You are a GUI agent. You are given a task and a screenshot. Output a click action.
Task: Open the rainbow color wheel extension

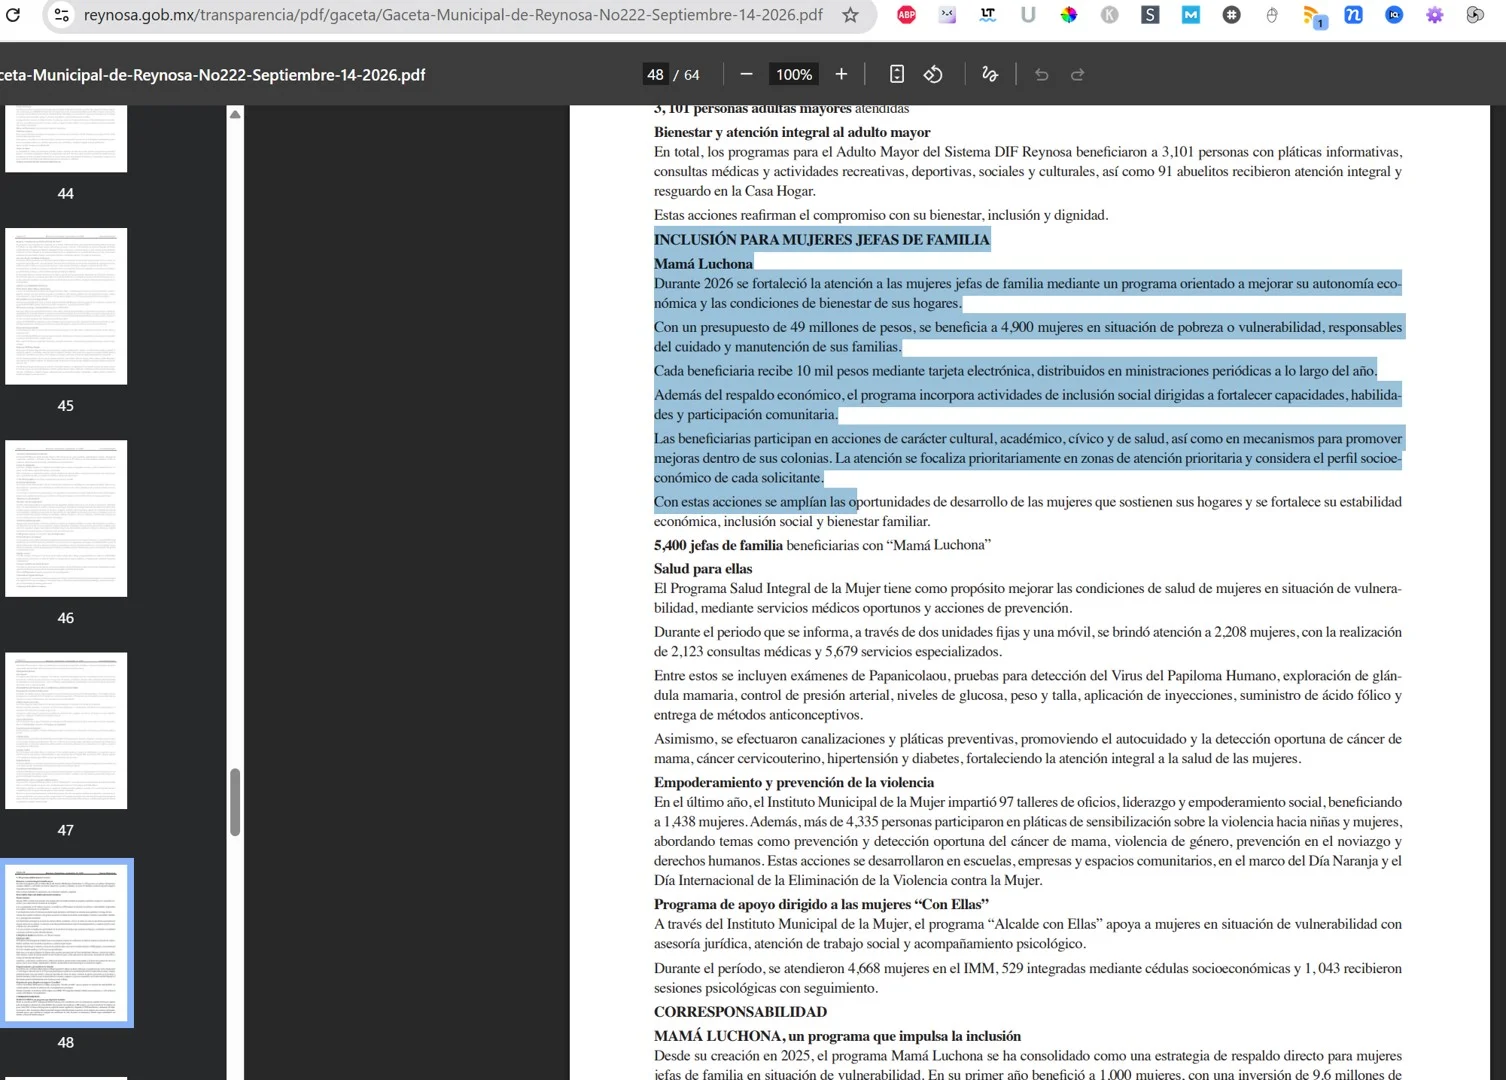[1069, 15]
